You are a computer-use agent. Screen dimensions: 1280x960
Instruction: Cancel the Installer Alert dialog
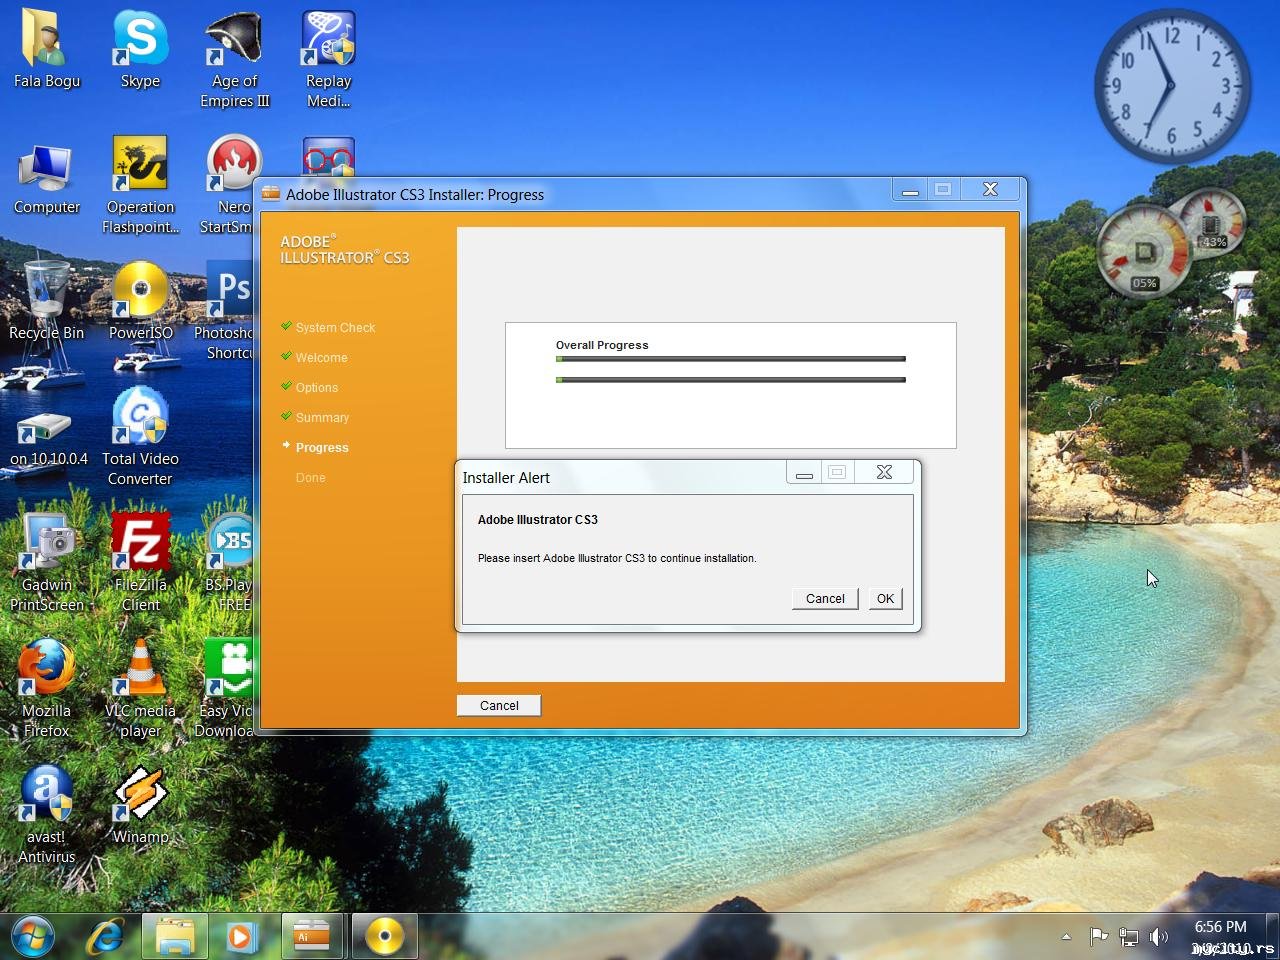point(825,598)
